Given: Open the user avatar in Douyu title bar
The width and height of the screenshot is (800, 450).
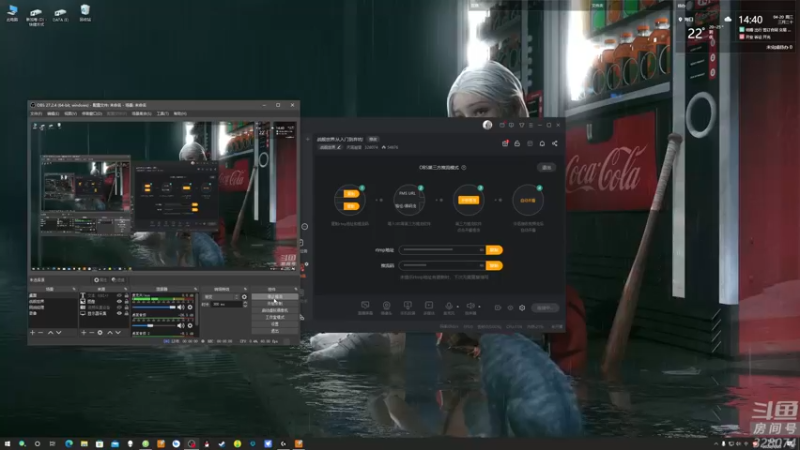Looking at the screenshot, I should (487, 125).
